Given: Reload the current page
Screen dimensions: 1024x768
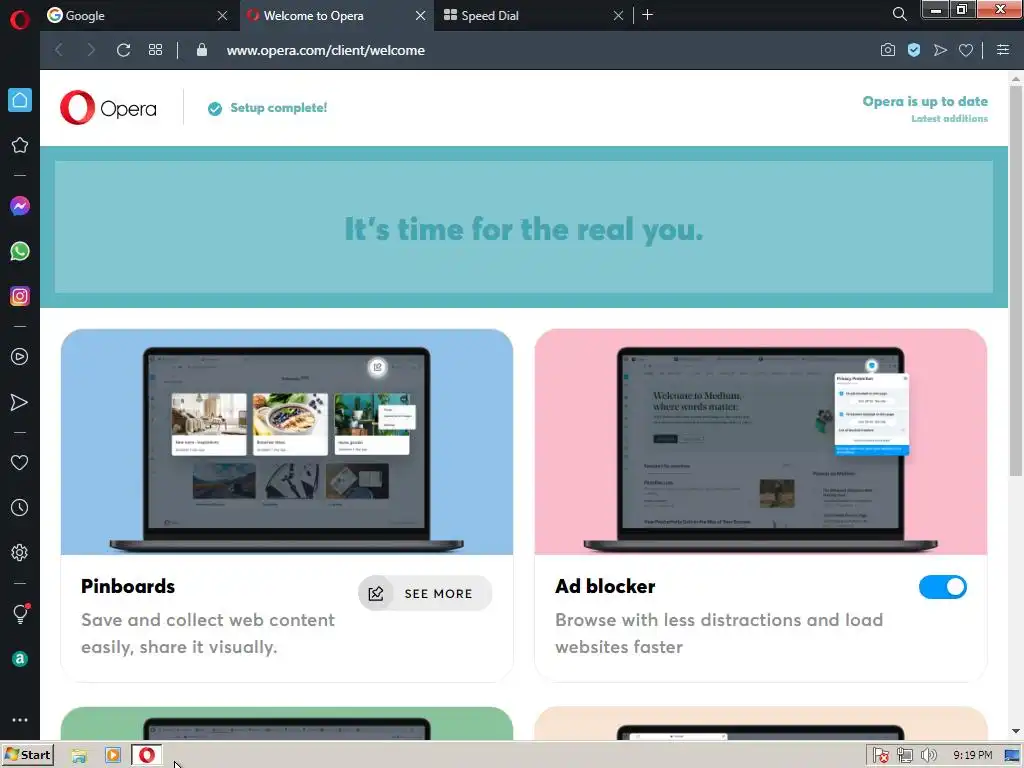Looking at the screenshot, I should tap(123, 50).
